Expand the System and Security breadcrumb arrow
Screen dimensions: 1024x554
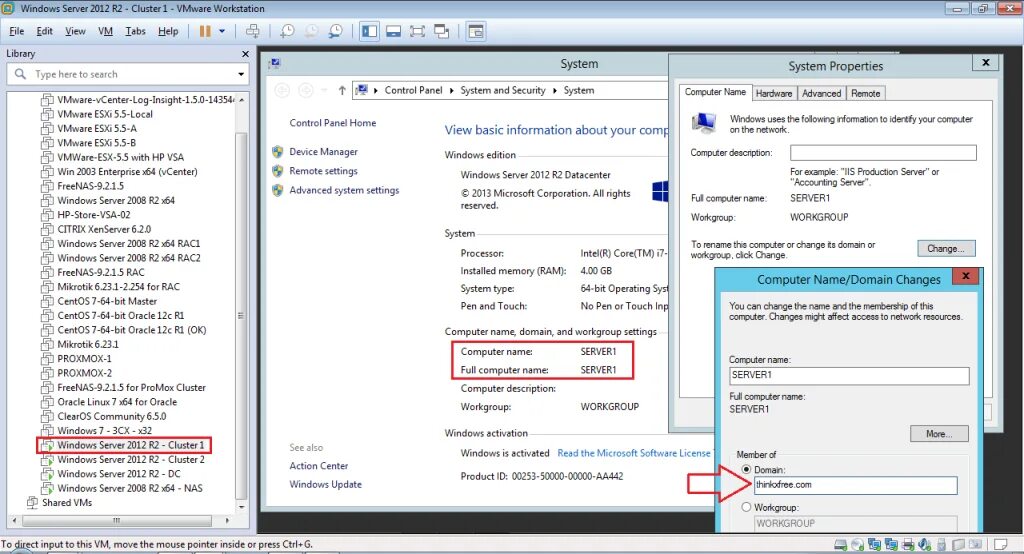click(x=554, y=91)
